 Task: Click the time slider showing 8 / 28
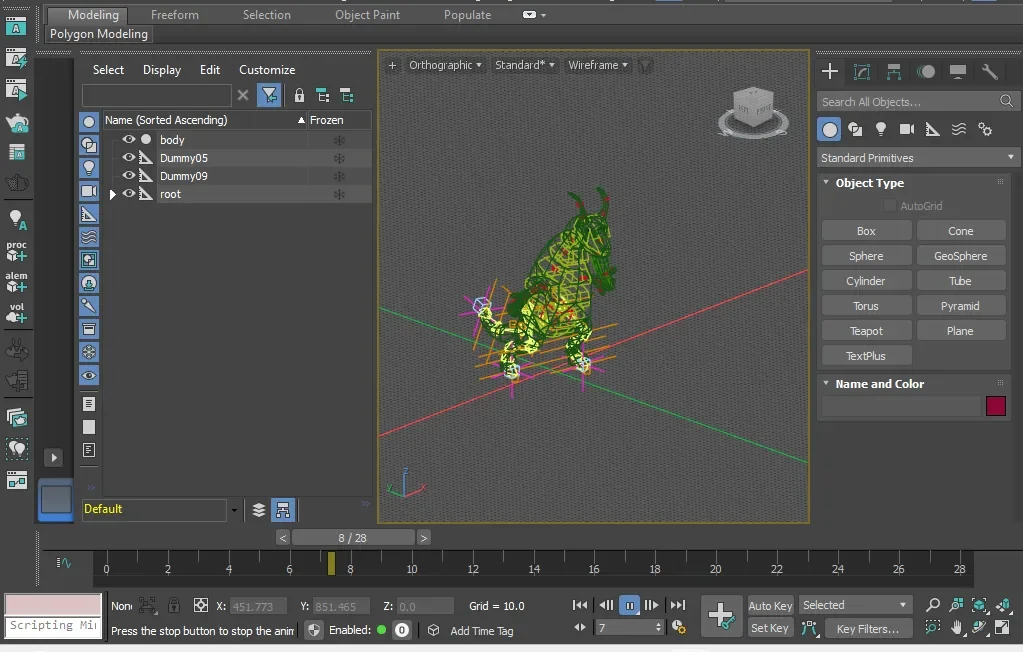[353, 538]
